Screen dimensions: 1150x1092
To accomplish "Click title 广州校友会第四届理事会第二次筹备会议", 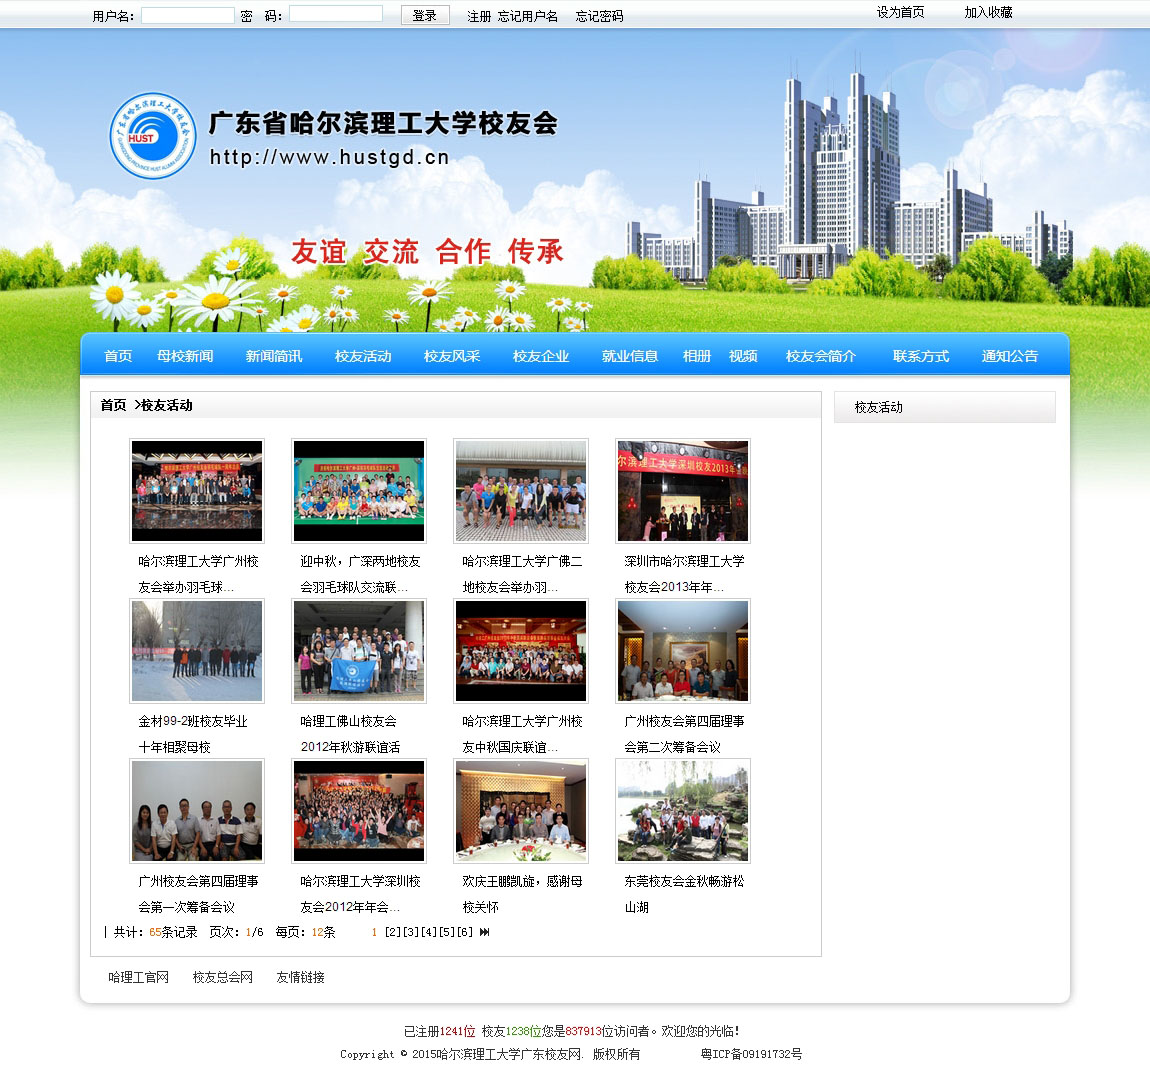I will click(684, 734).
